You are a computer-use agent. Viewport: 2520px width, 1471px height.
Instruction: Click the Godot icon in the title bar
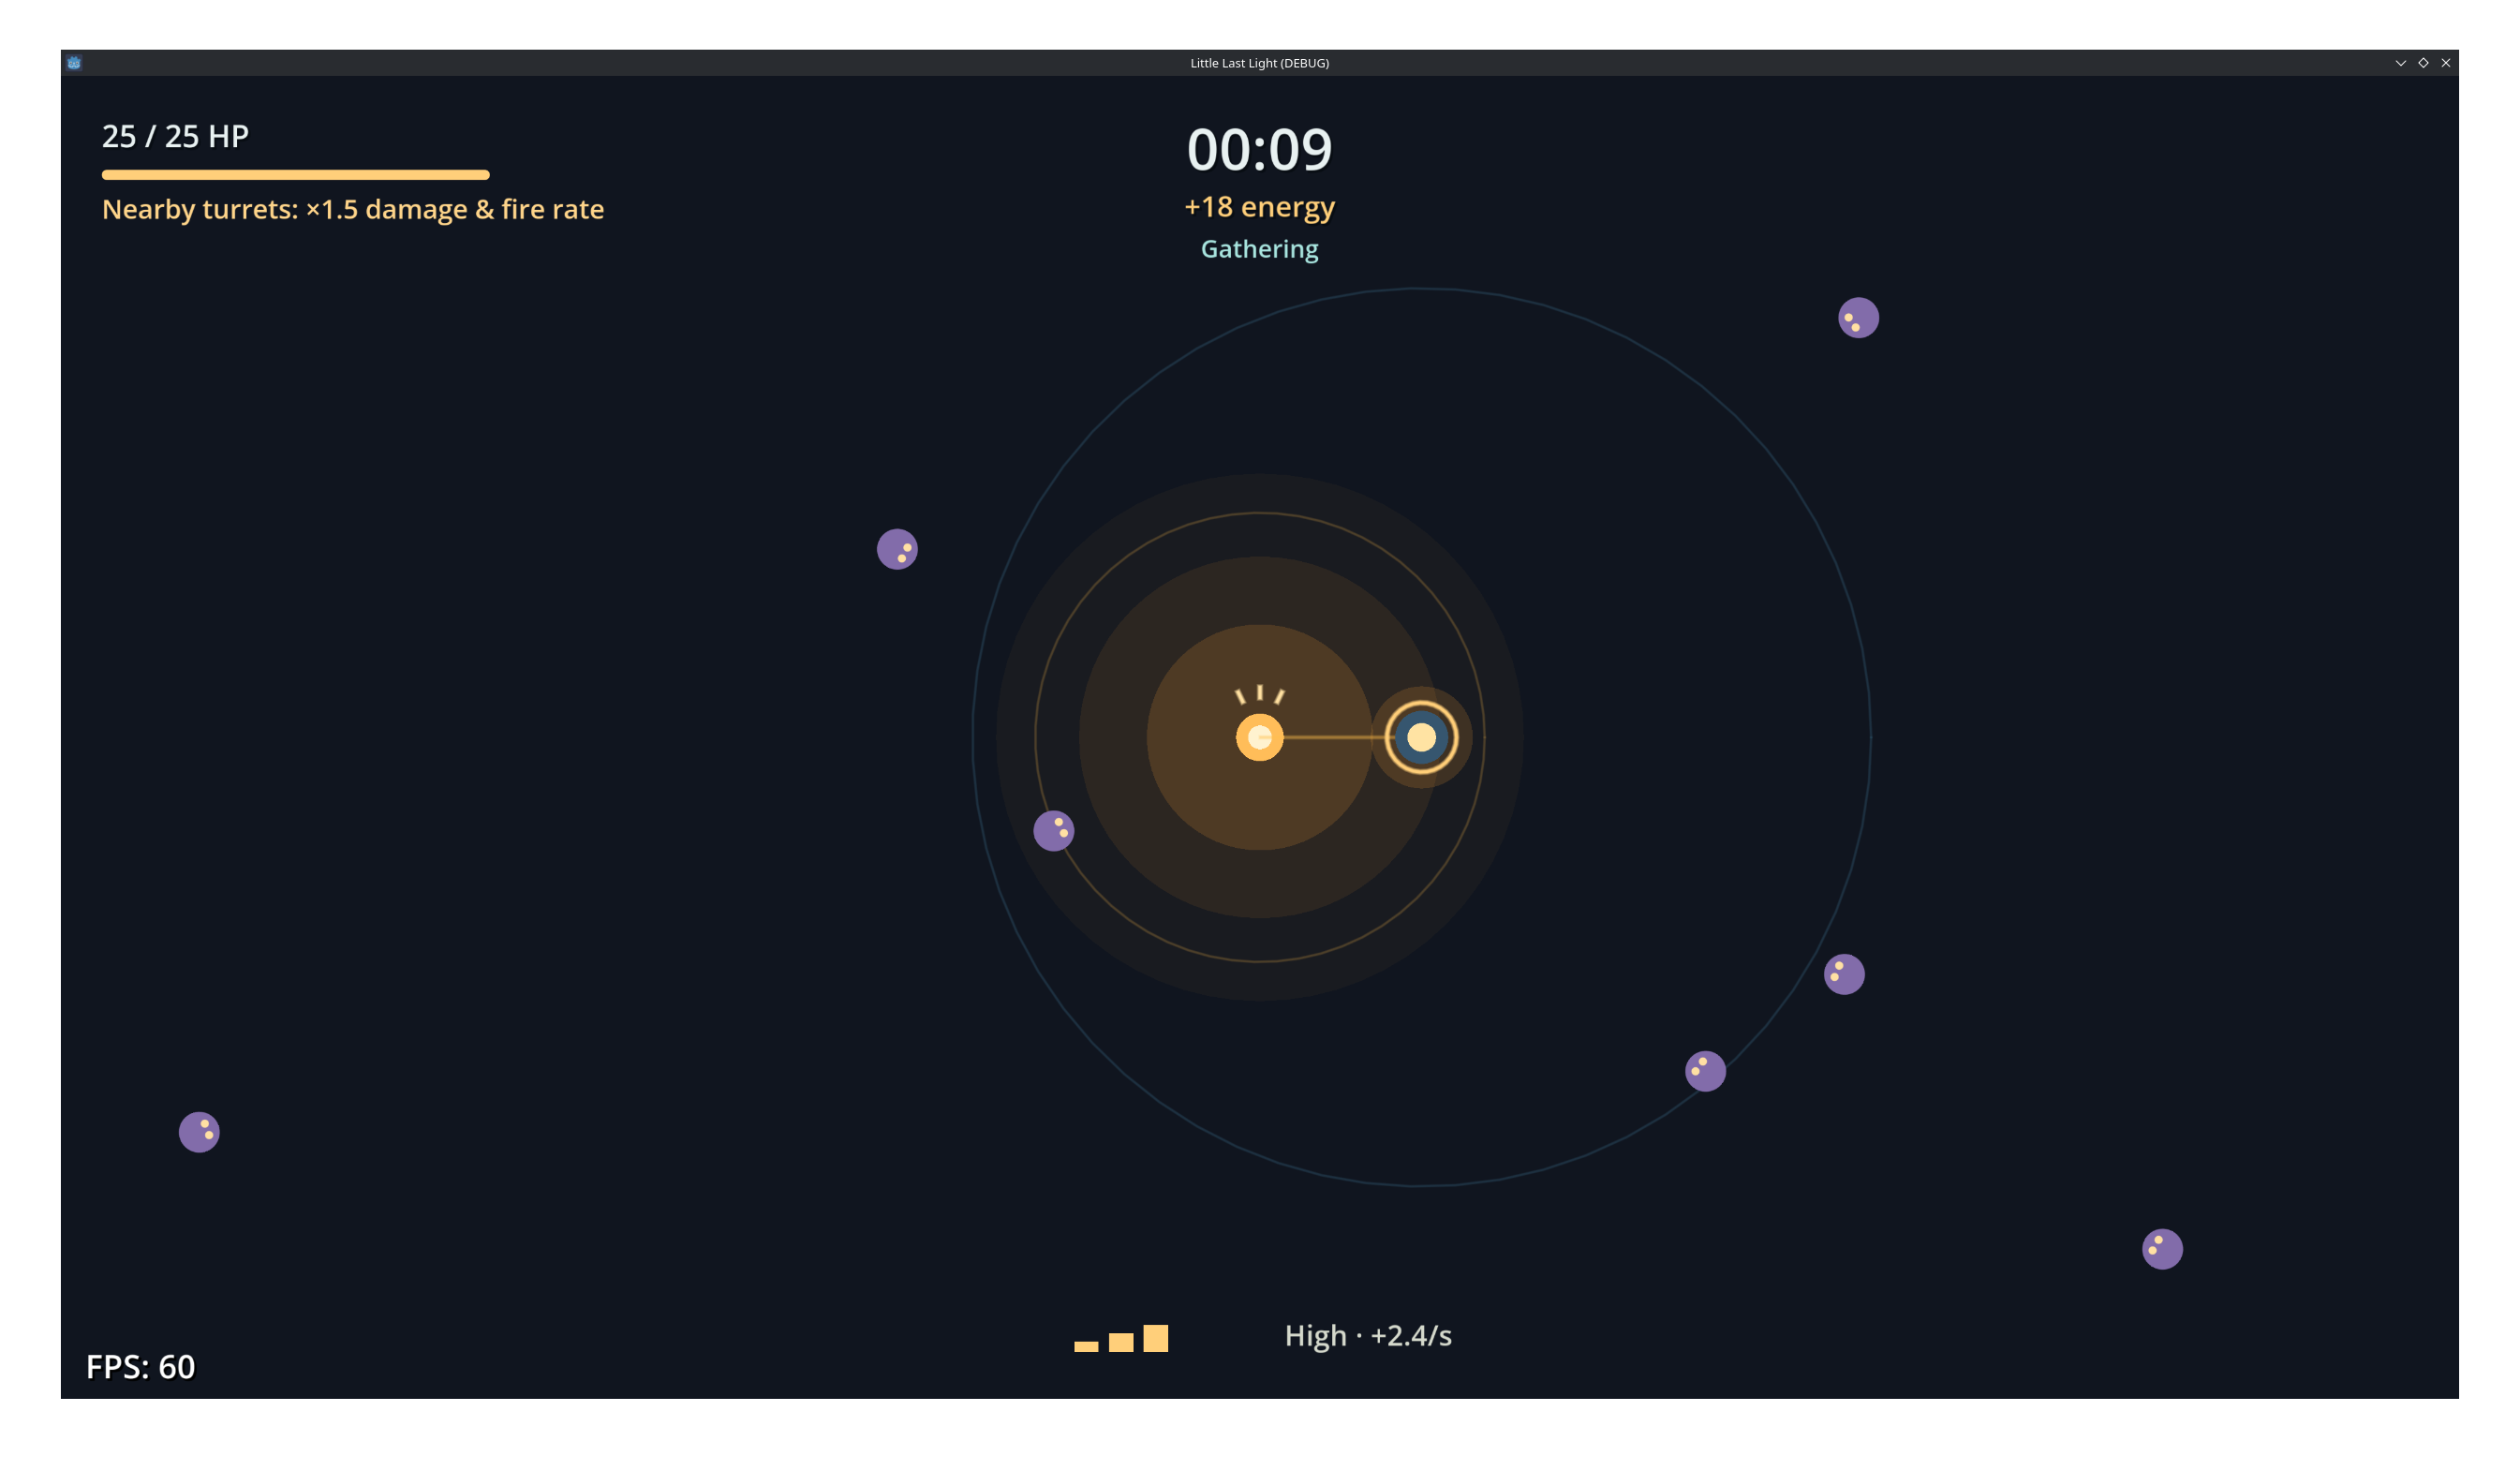[74, 63]
